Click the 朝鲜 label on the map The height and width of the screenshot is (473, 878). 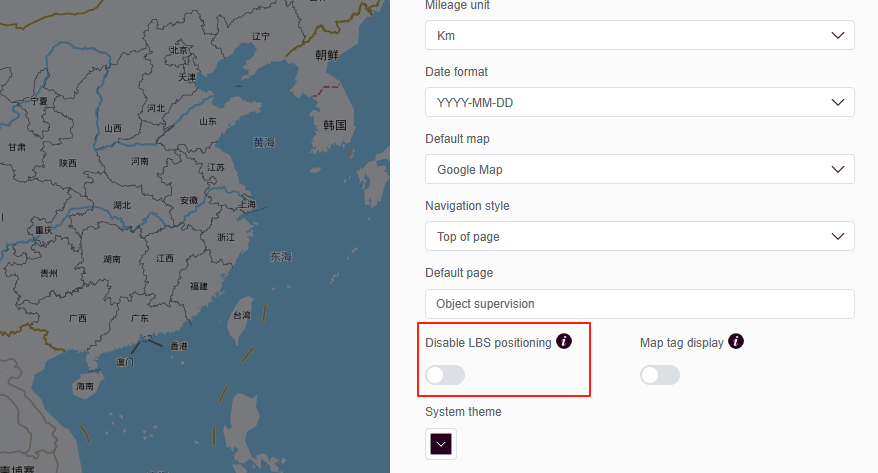pos(327,55)
